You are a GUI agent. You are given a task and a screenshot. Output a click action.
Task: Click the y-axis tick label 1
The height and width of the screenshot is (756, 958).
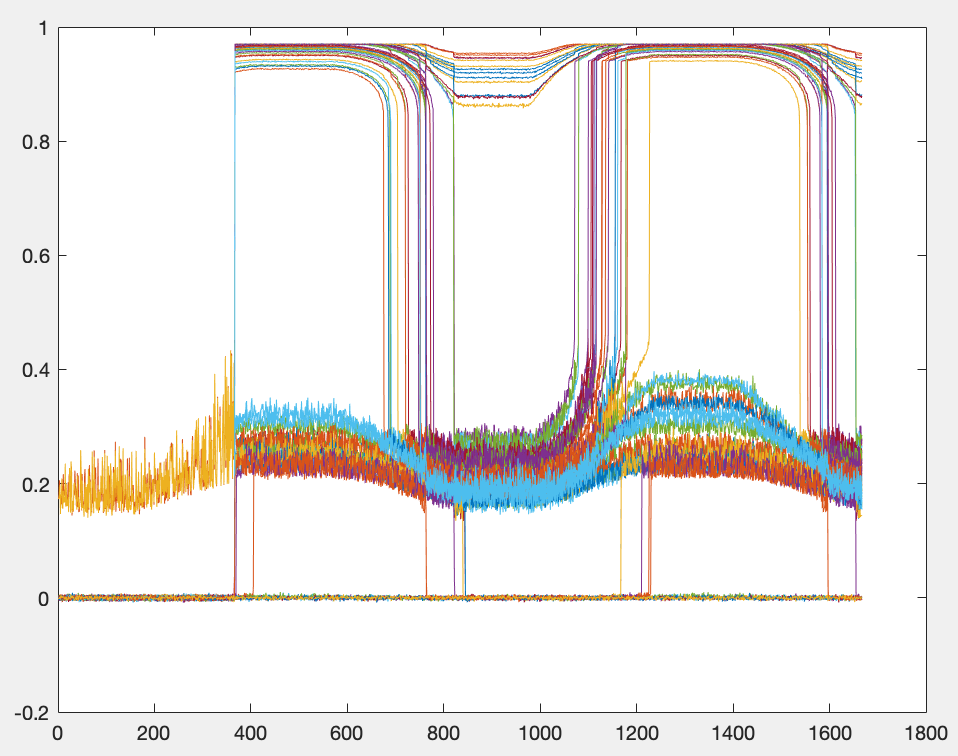[43, 28]
